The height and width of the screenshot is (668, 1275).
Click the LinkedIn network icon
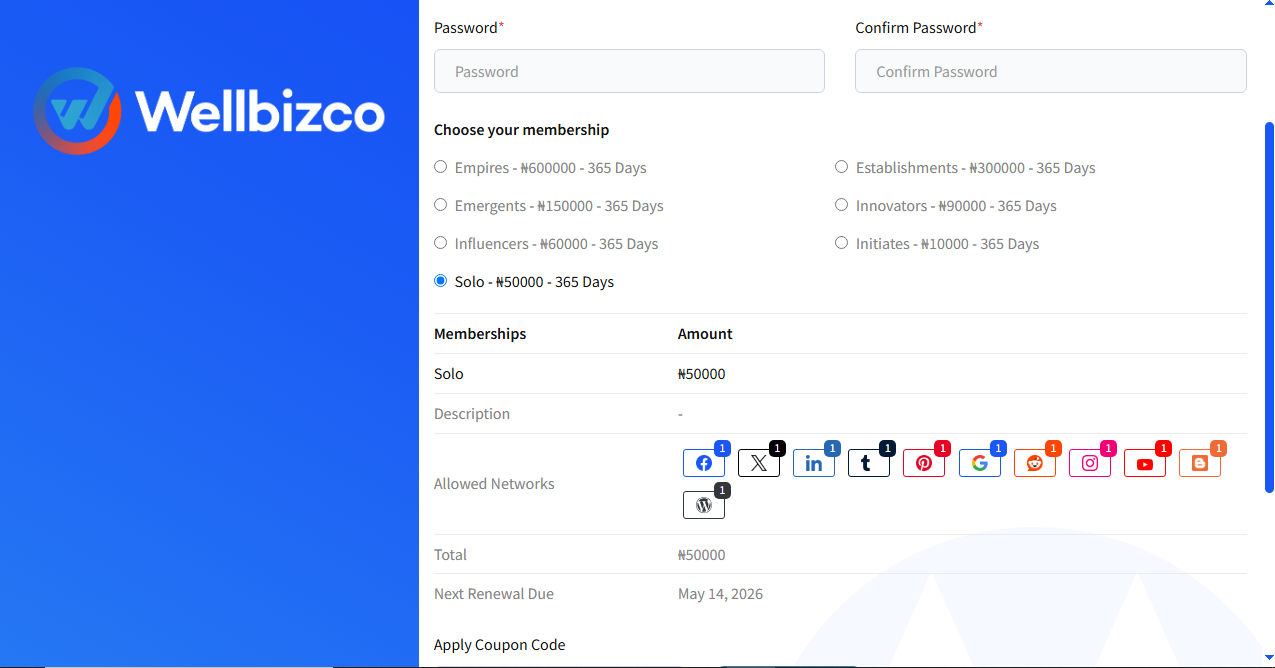coord(814,463)
